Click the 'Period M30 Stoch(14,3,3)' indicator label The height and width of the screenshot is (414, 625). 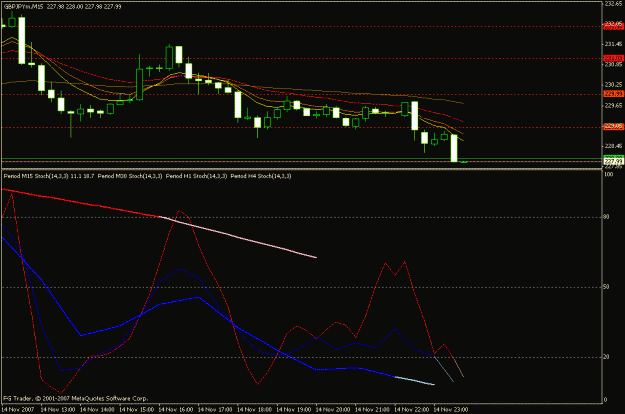130,176
